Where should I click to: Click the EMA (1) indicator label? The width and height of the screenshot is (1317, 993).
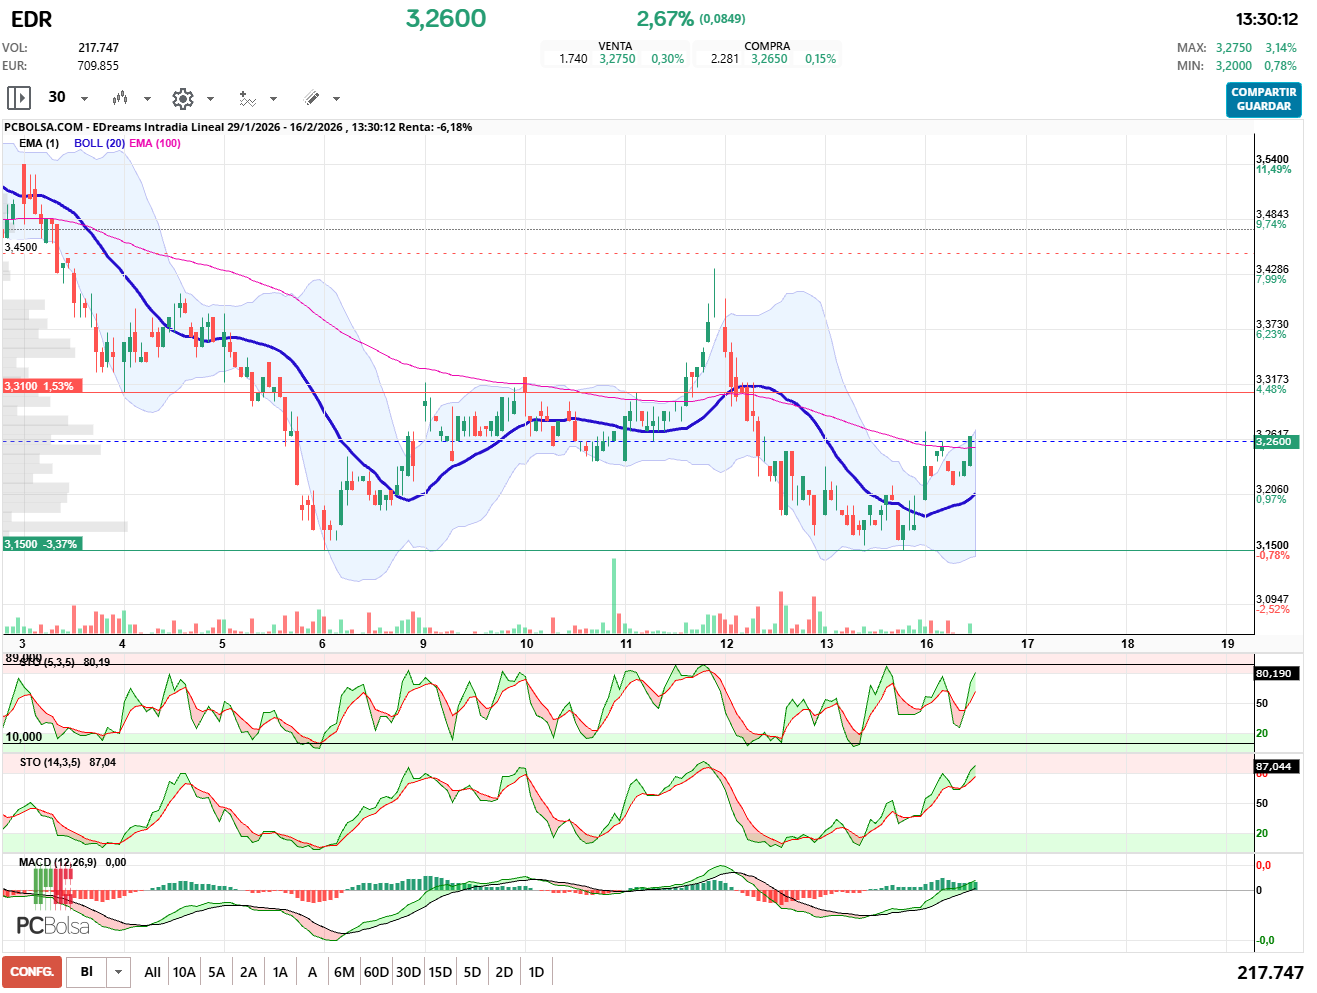pos(39,143)
